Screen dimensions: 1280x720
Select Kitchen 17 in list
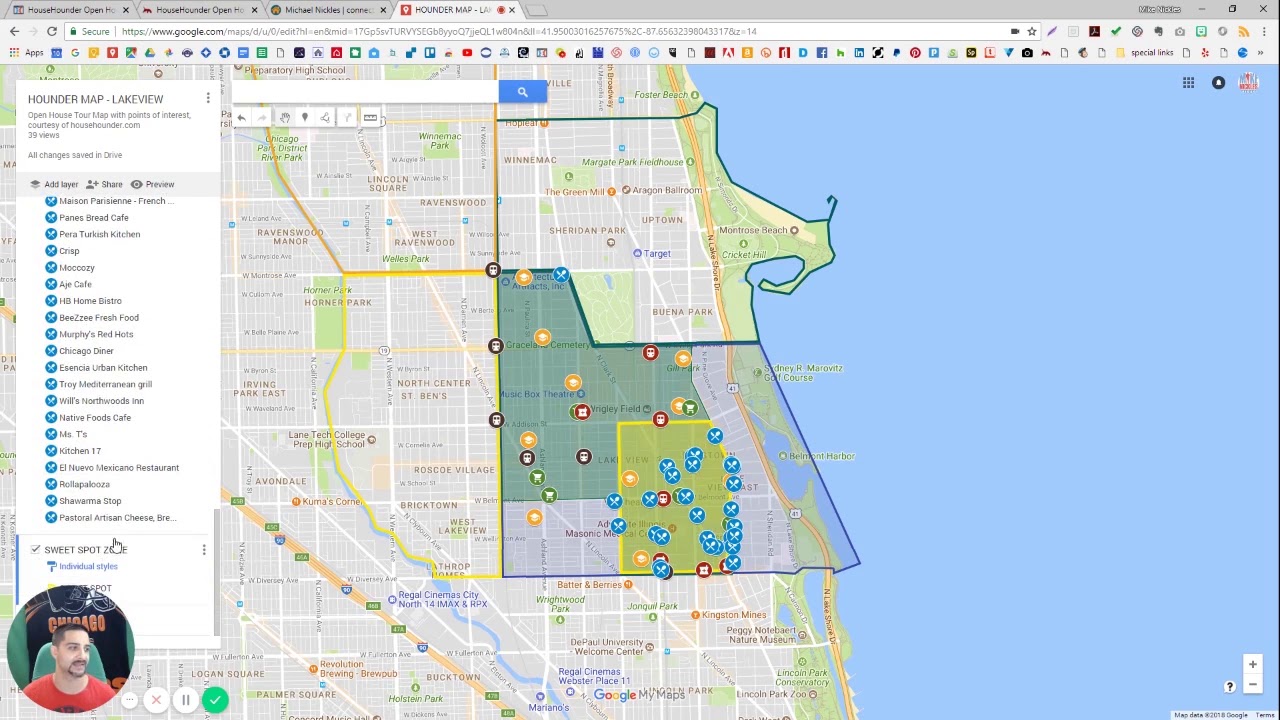pyautogui.click(x=80, y=451)
